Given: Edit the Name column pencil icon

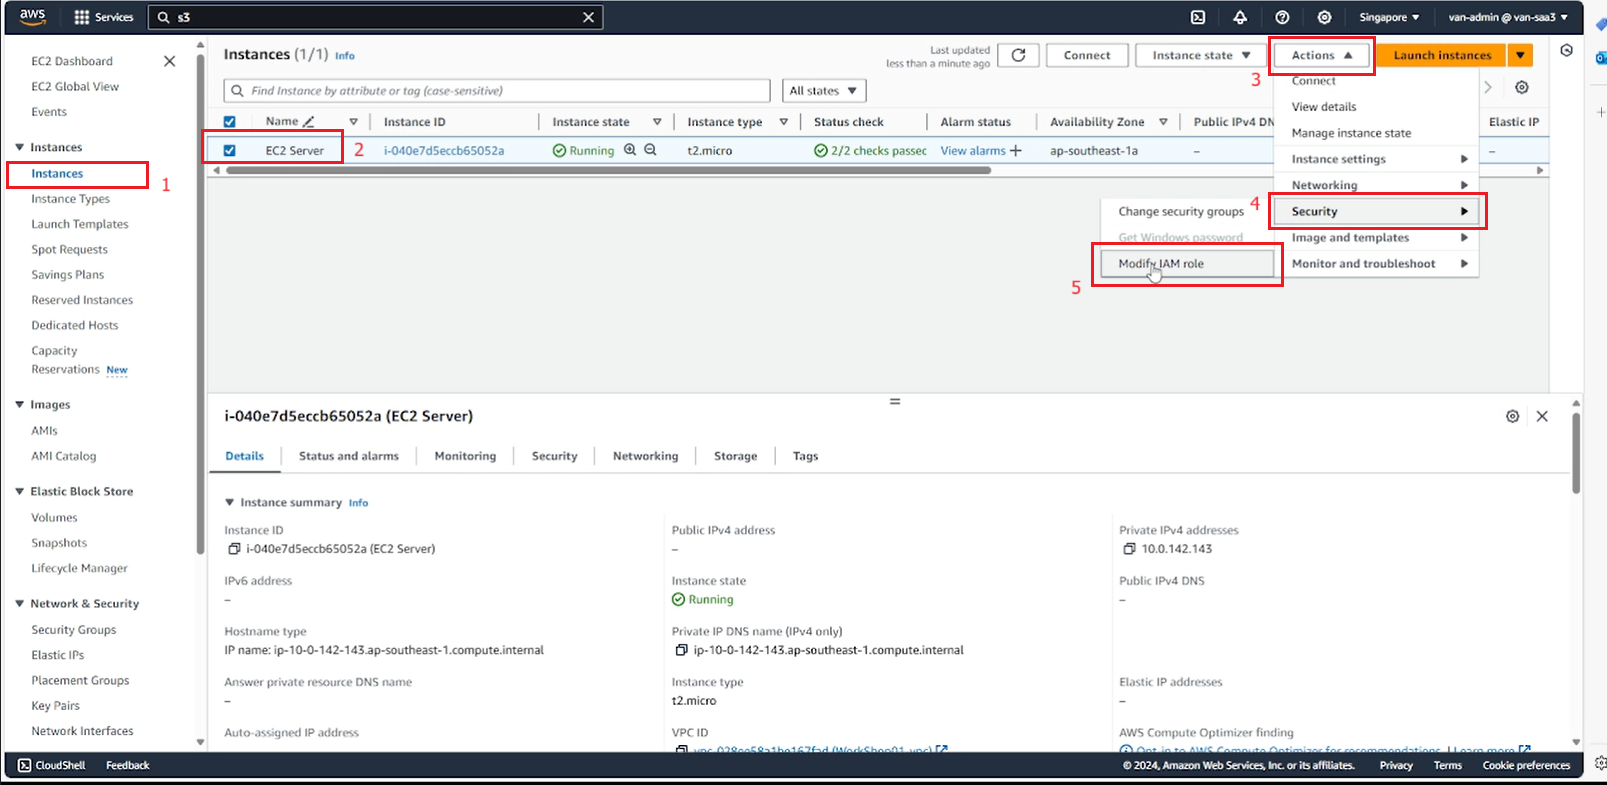Looking at the screenshot, I should coord(309,122).
